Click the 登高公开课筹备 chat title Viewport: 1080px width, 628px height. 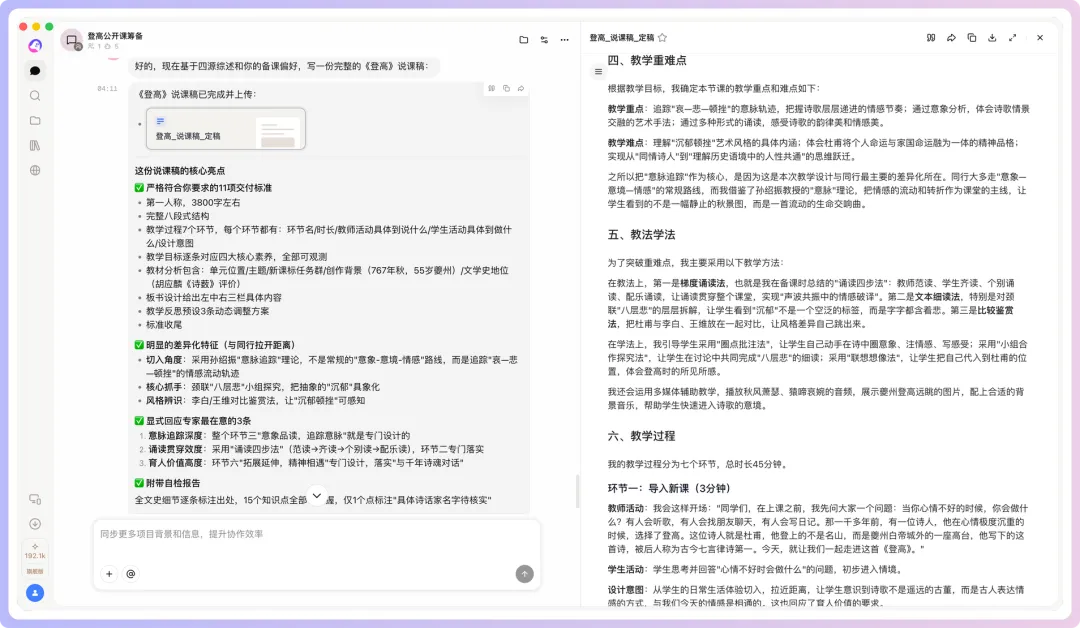tap(115, 36)
